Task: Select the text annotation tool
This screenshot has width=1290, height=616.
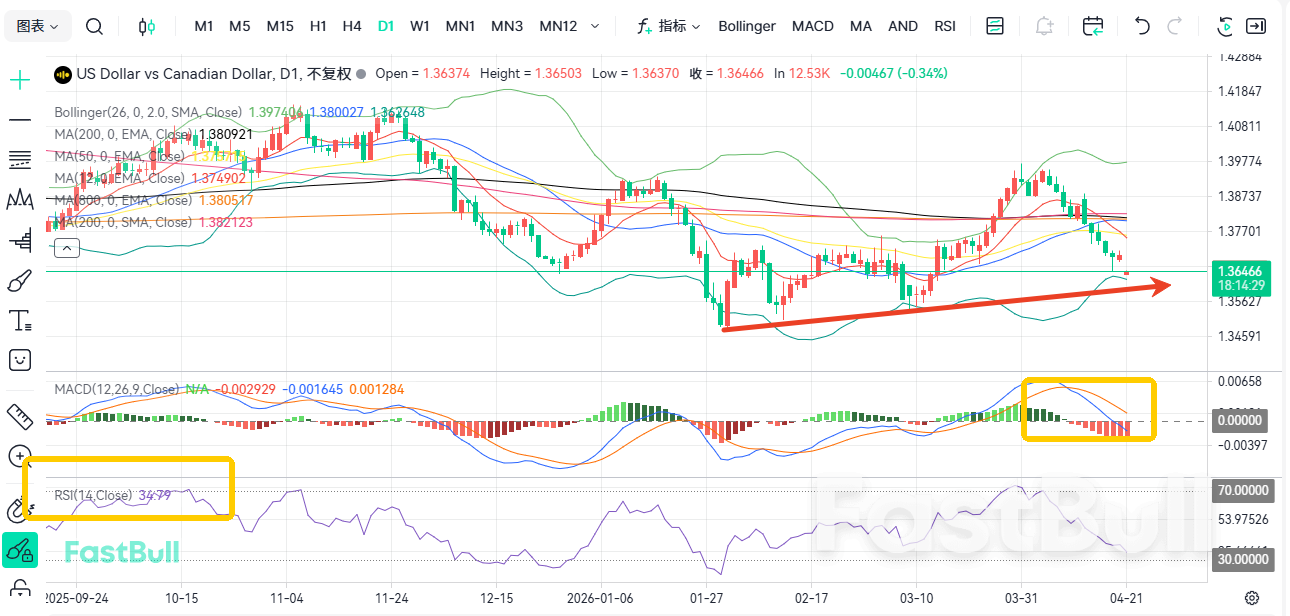Action: click(x=19, y=320)
